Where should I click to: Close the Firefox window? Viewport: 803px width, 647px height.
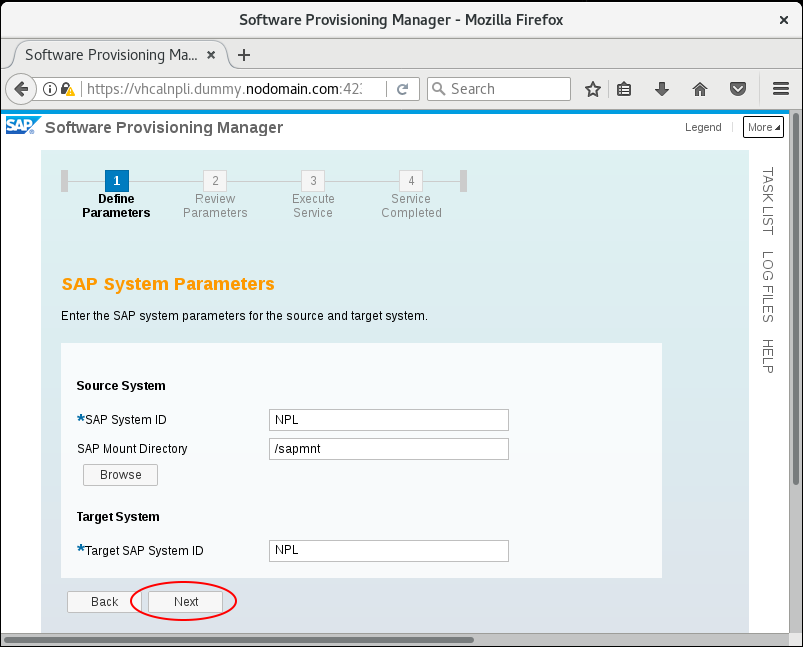pos(784,20)
